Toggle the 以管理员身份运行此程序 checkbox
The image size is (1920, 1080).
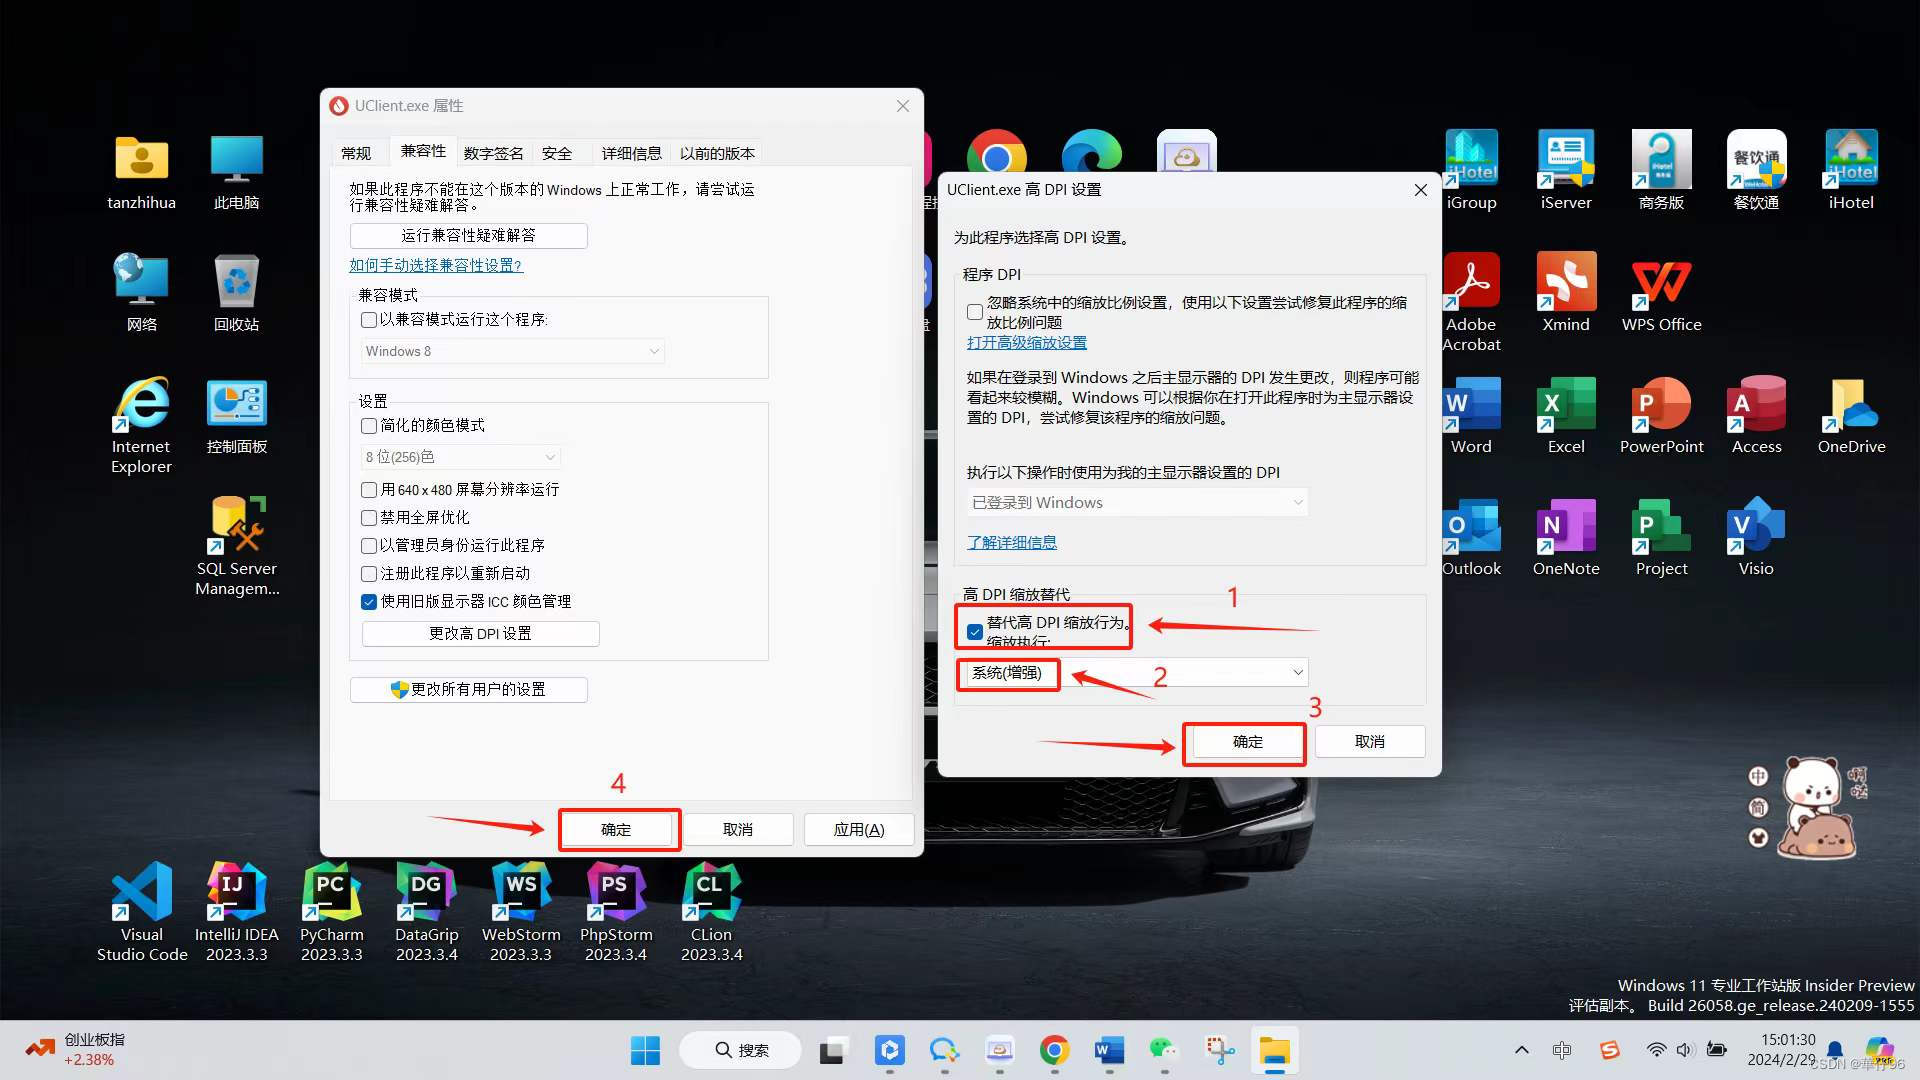click(369, 546)
